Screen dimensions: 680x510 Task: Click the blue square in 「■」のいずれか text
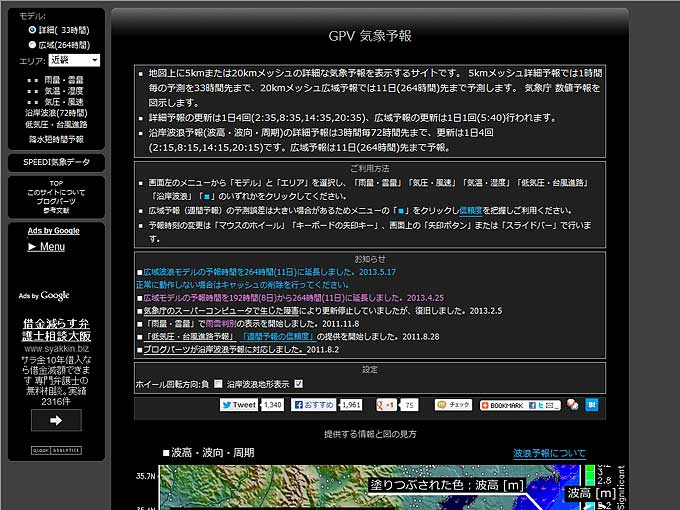(x=207, y=196)
